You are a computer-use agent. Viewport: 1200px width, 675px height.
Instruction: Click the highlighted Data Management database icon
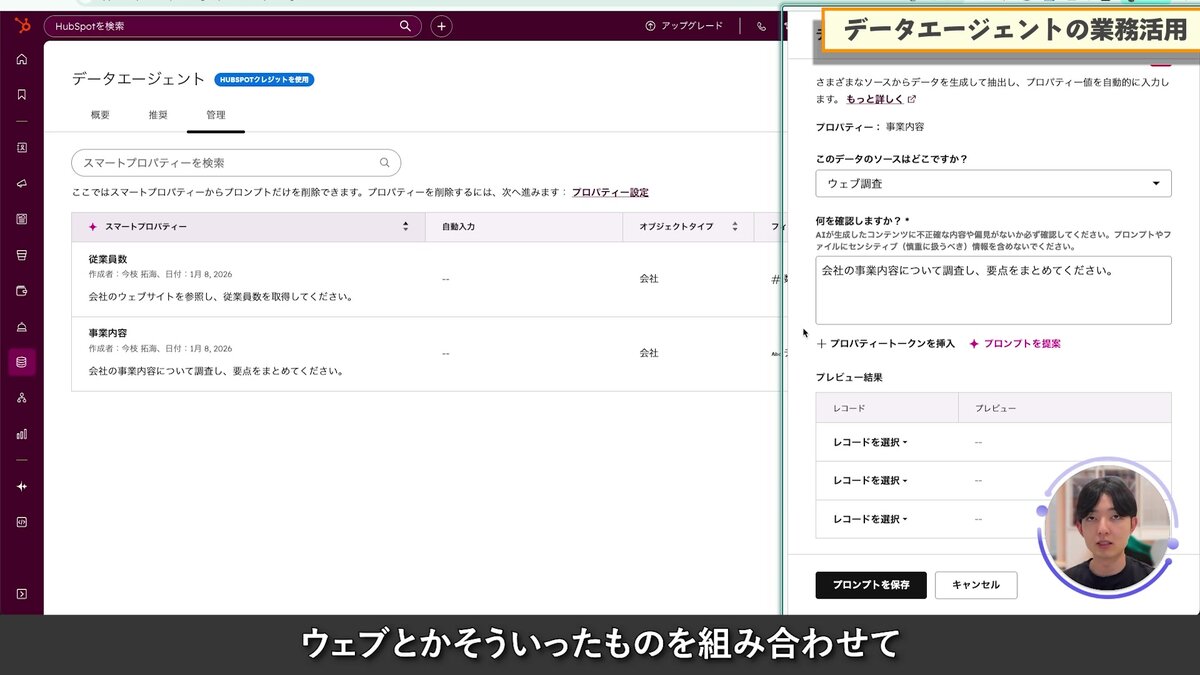[22, 362]
